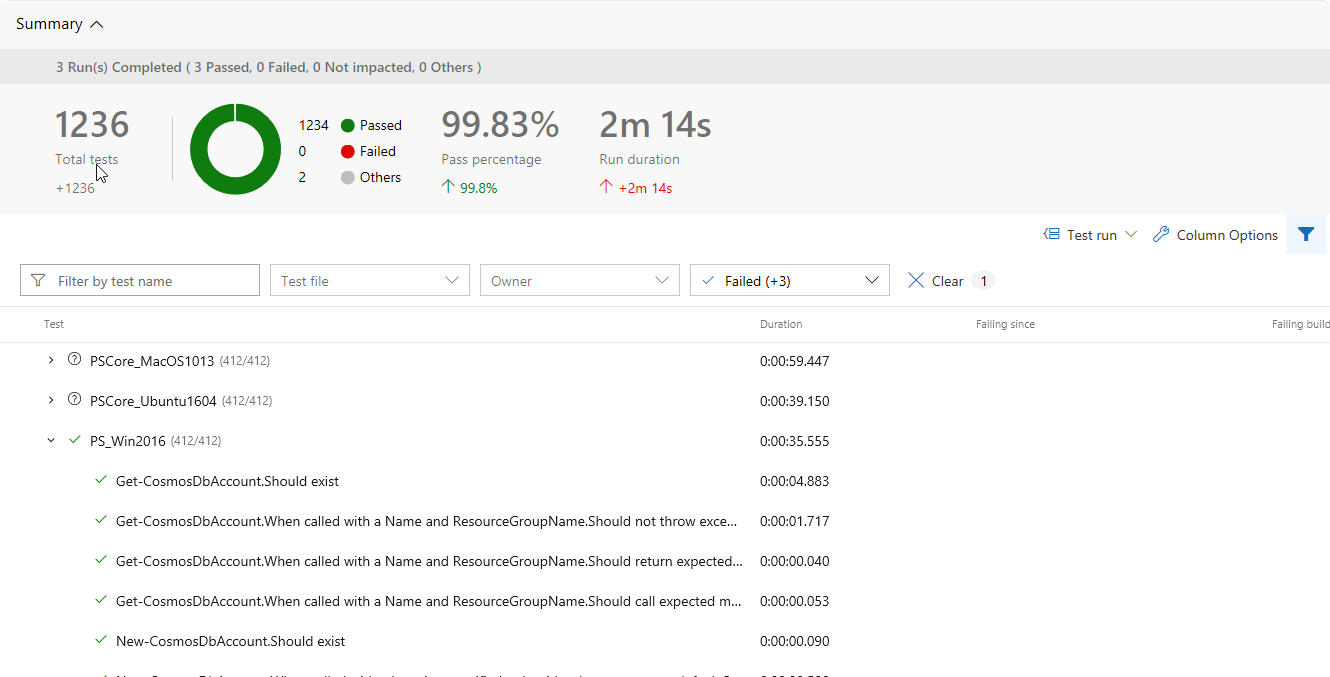This screenshot has height=677, width=1330.
Task: Collapse the PS_Win2016 test run
Action: click(x=51, y=440)
